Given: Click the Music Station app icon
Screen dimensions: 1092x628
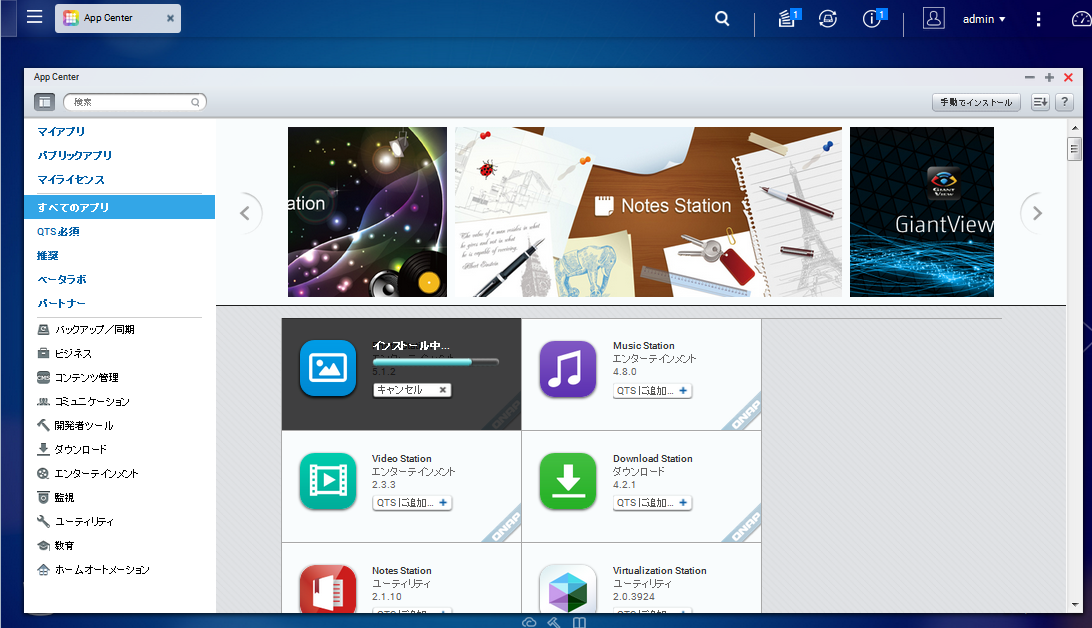Looking at the screenshot, I should pyautogui.click(x=568, y=369).
